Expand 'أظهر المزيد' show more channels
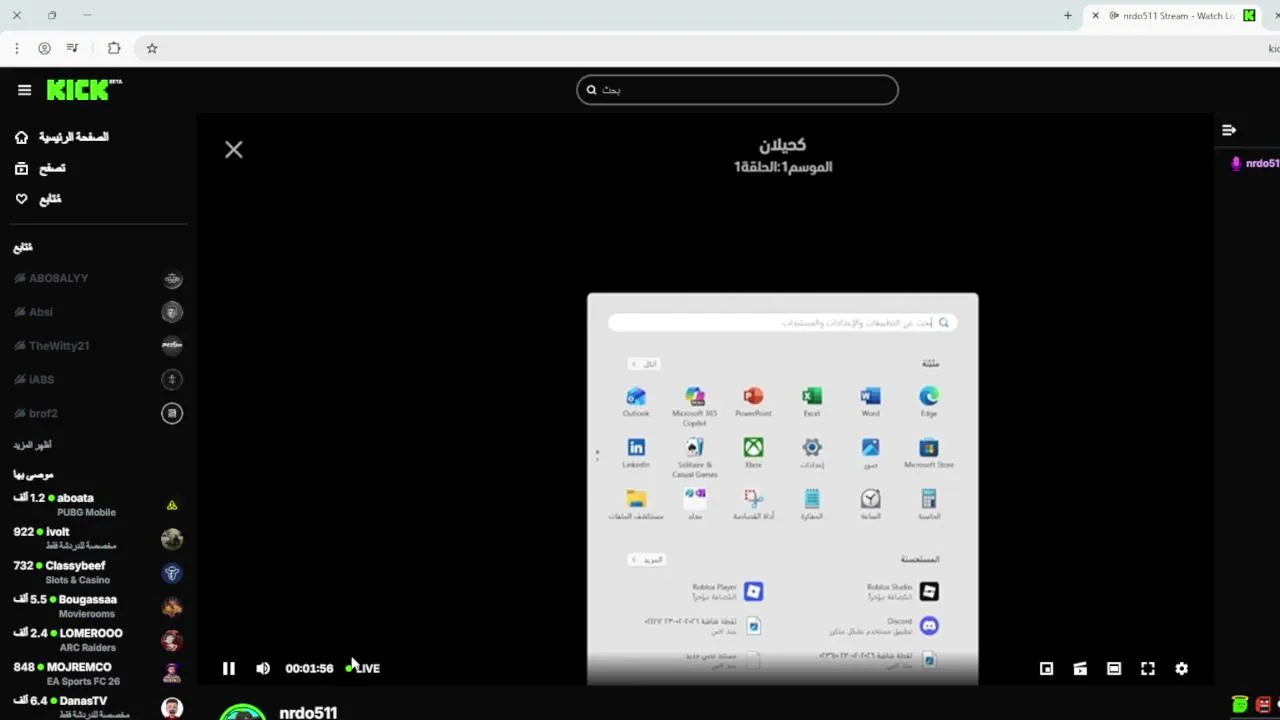This screenshot has height=720, width=1280. click(32, 445)
